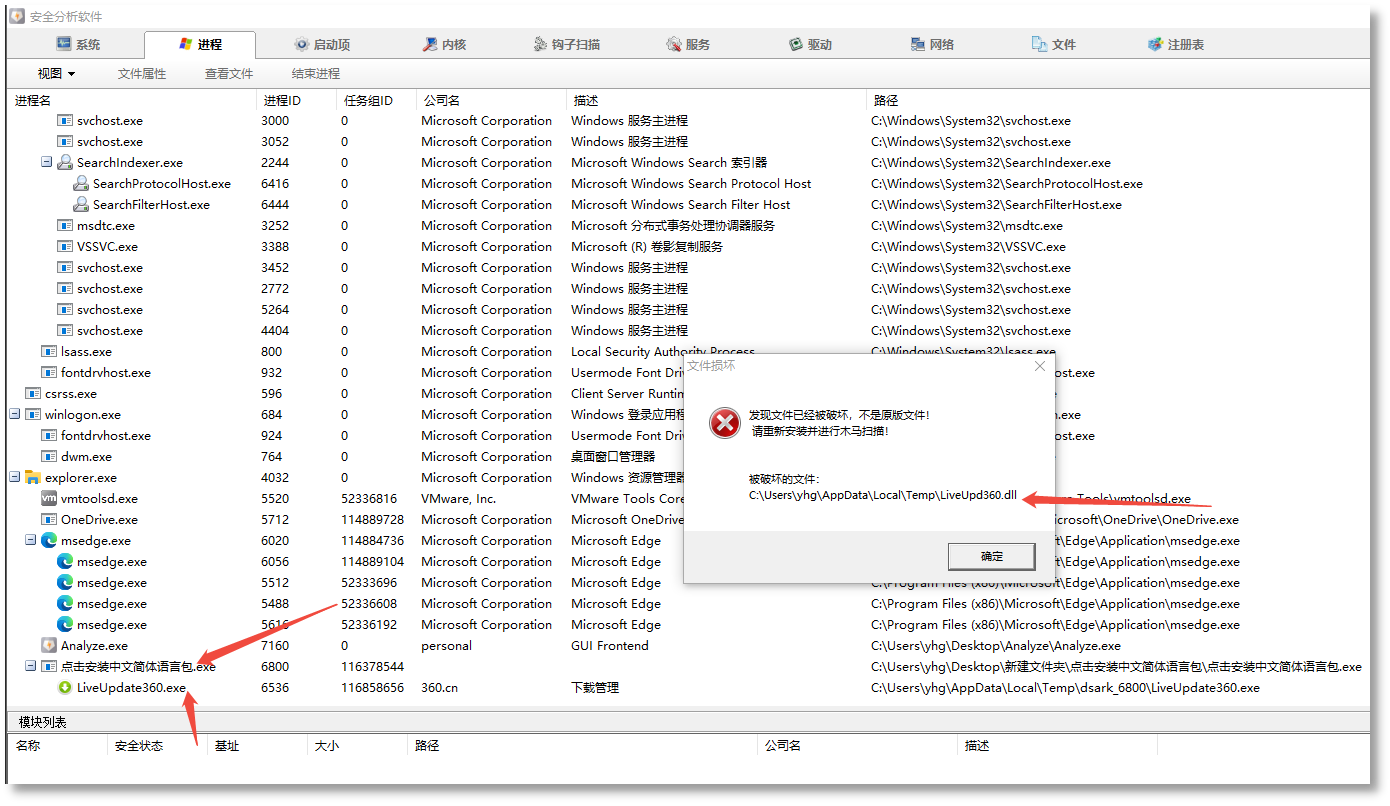
Task: Close the 文件损坏 dialog with X
Action: point(1040,366)
